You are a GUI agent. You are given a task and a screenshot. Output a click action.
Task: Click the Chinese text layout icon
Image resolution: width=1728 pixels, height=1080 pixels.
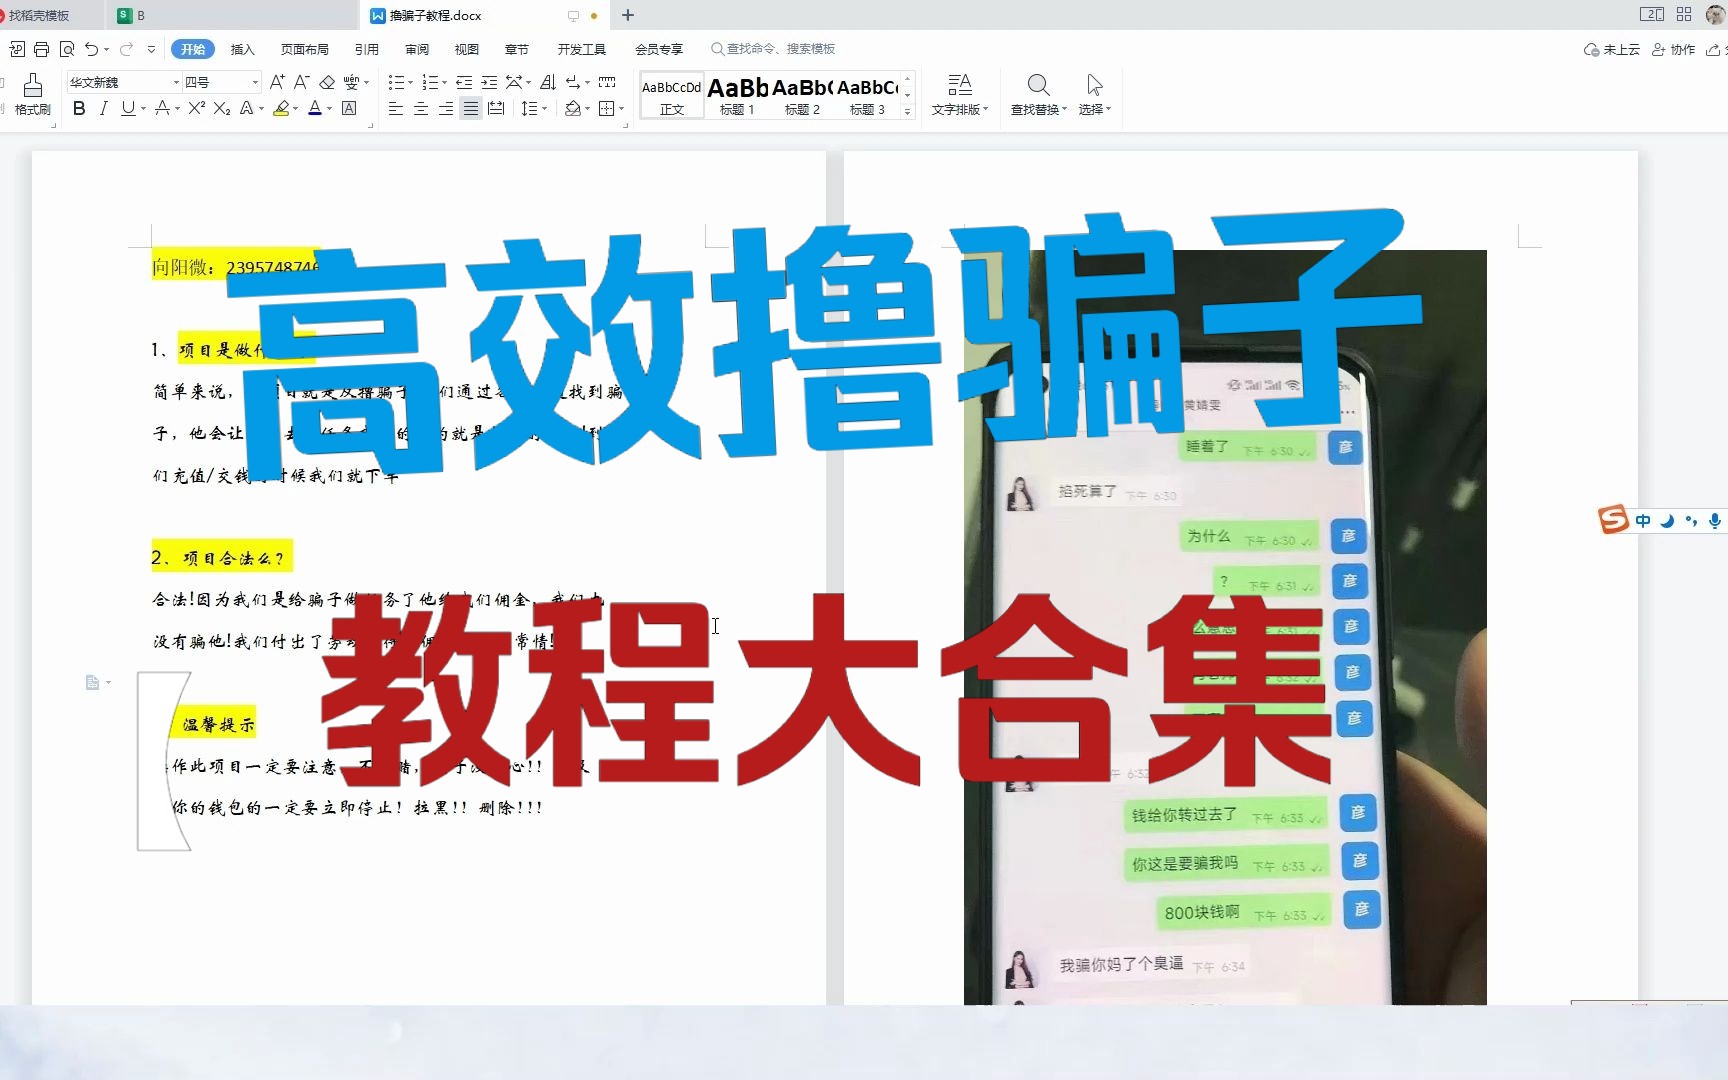[514, 82]
